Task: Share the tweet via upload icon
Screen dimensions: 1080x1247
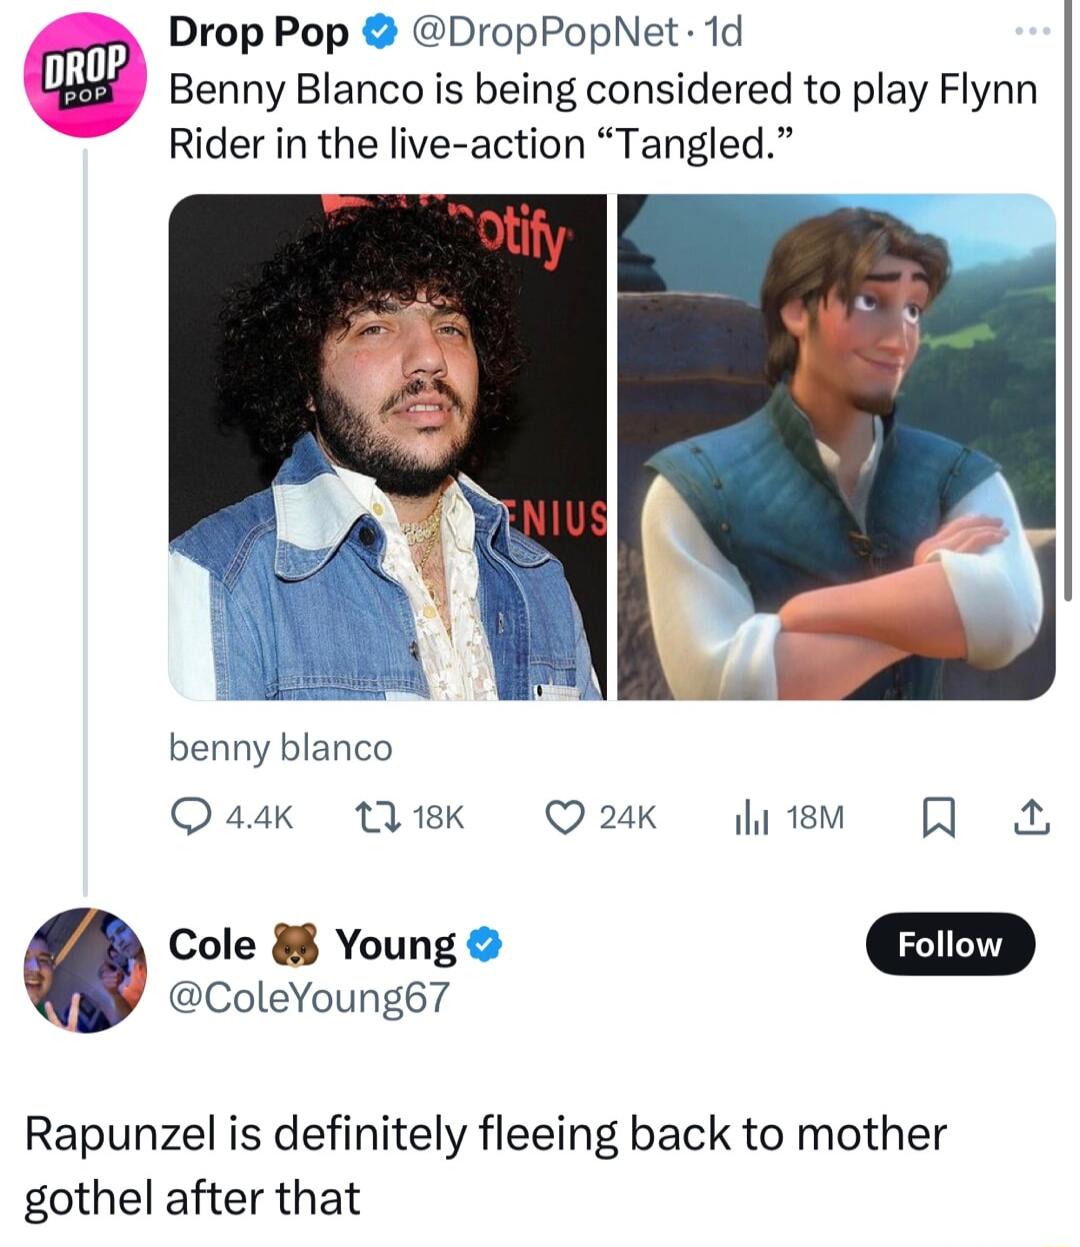Action: tap(1032, 819)
